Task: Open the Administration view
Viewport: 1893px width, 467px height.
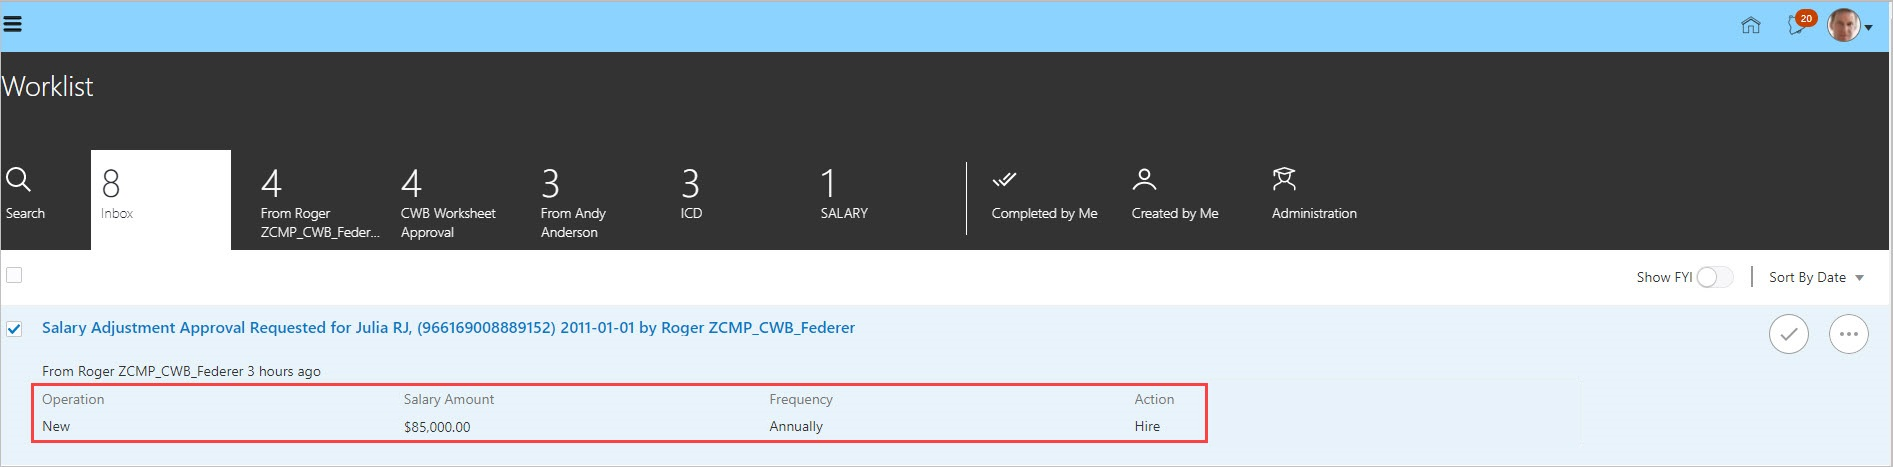Action: [x=1313, y=194]
